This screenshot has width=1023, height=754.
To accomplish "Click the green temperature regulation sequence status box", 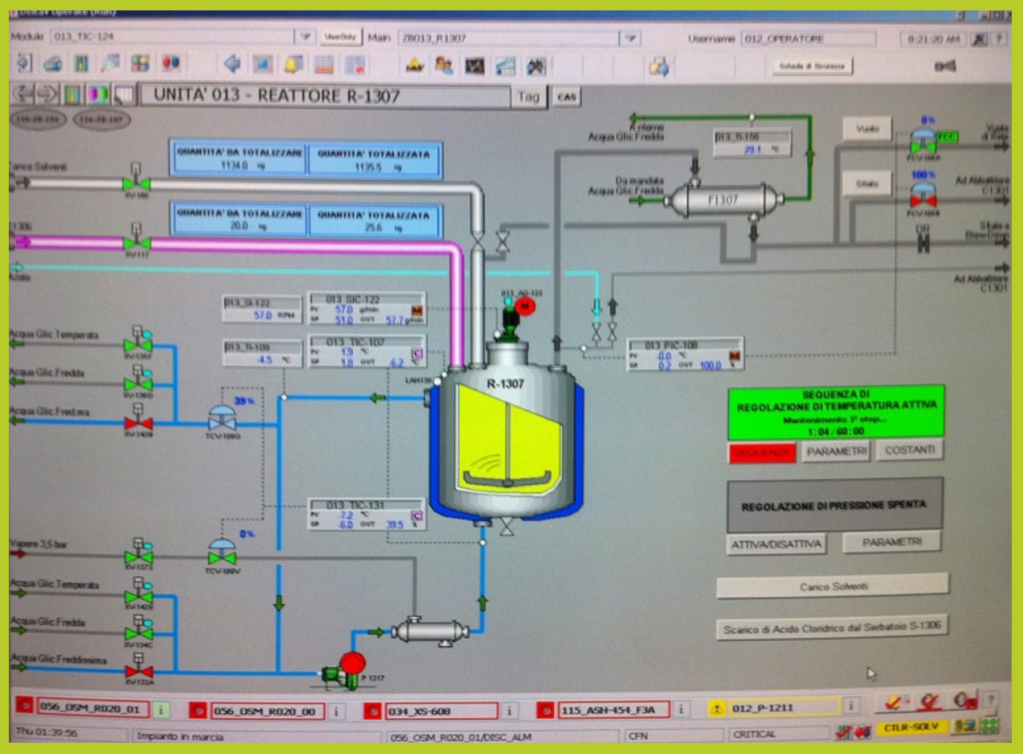I will (836, 411).
